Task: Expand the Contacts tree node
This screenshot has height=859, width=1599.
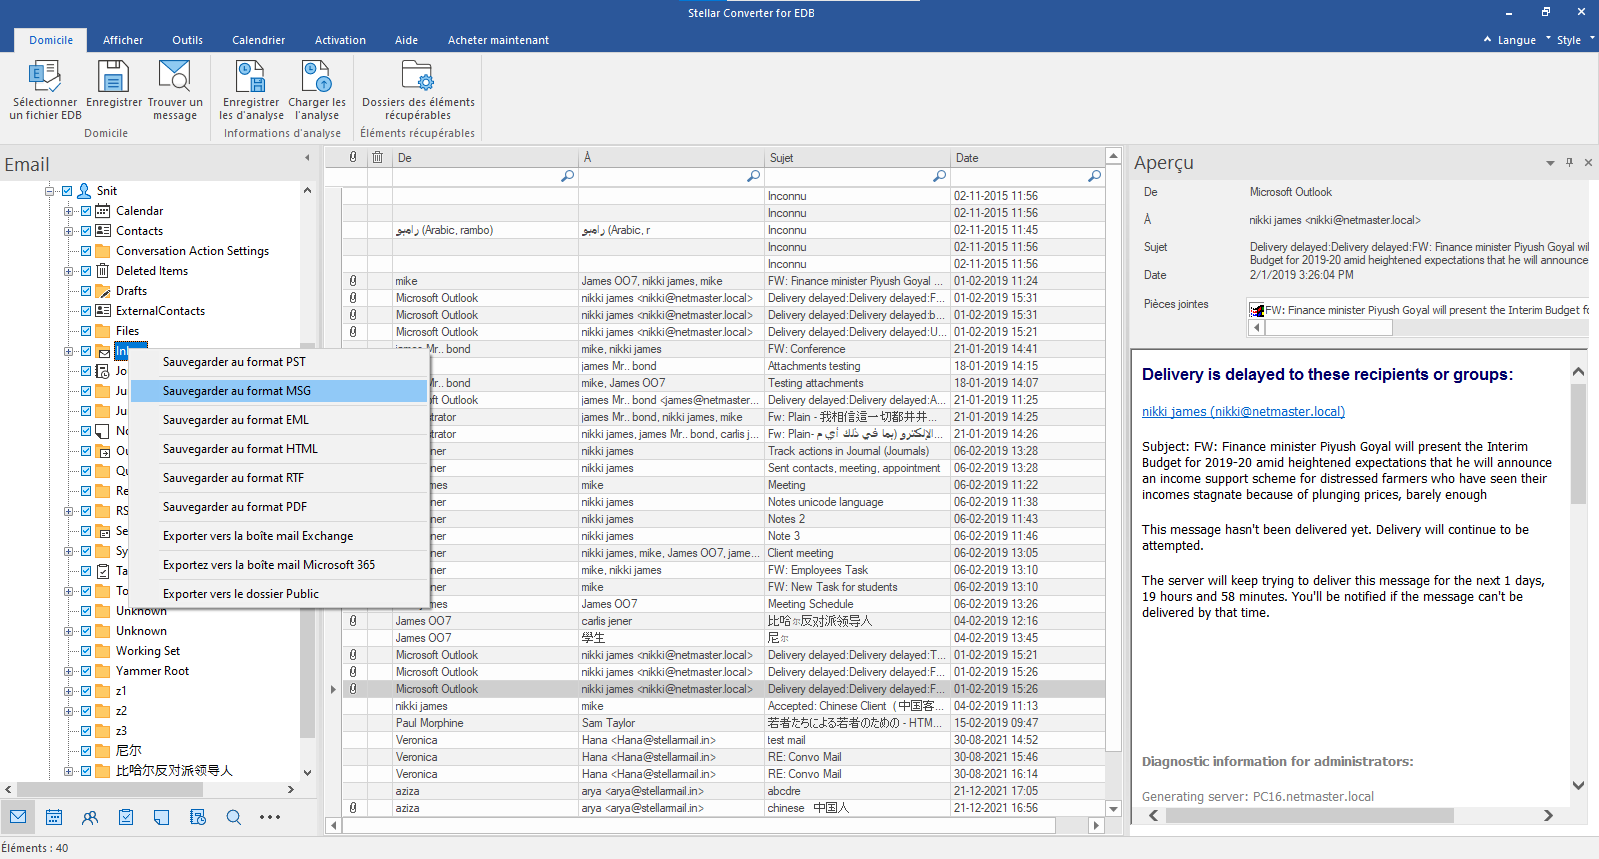Action: [x=68, y=231]
